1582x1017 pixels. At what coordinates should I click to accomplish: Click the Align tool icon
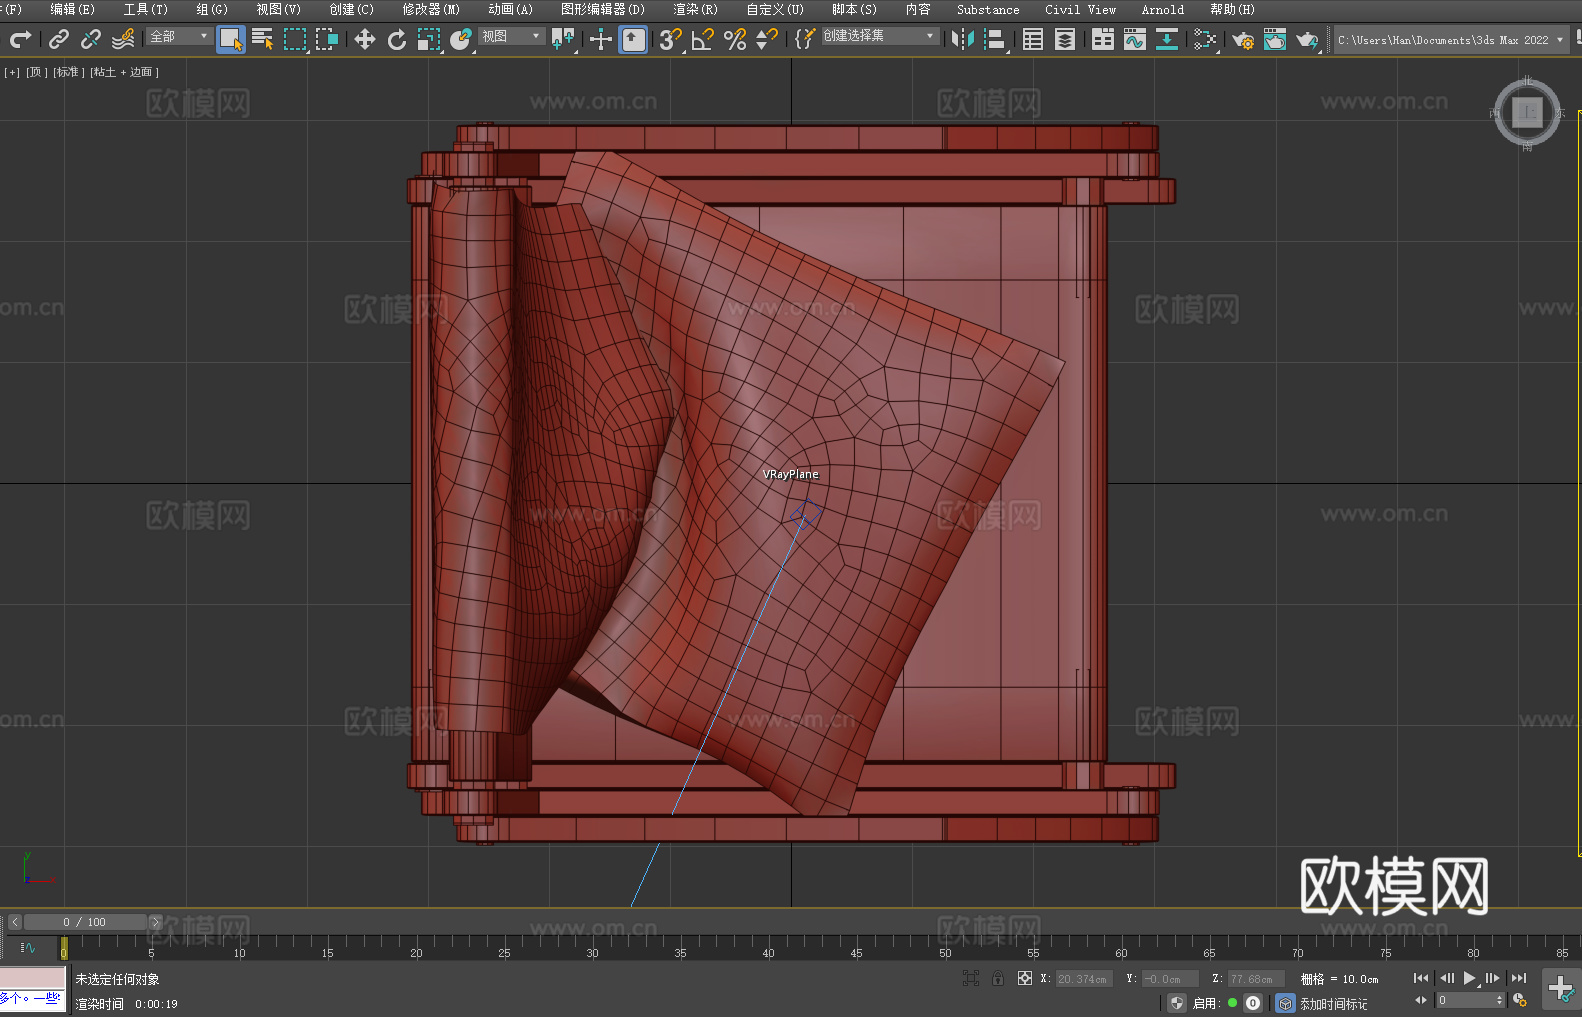pos(995,39)
